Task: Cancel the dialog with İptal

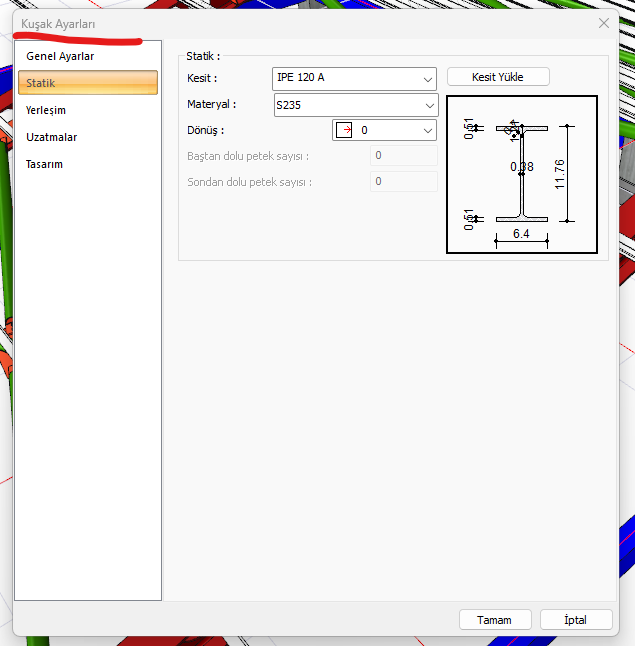Action: pyautogui.click(x=575, y=620)
